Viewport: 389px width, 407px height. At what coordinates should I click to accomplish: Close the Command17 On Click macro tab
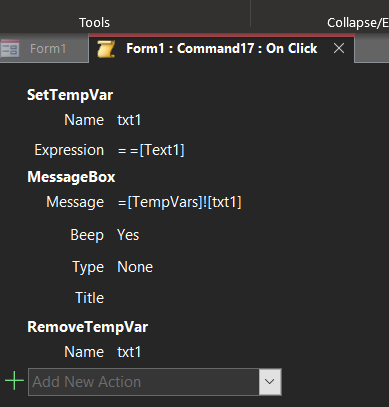click(x=339, y=49)
